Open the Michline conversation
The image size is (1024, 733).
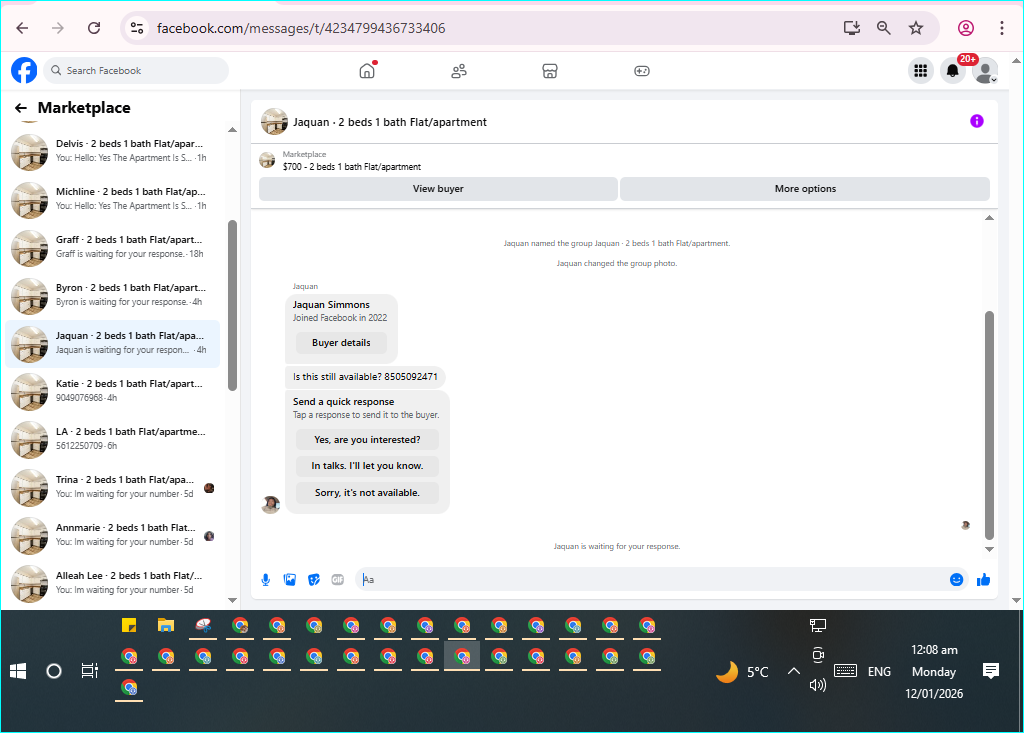(x=112, y=199)
